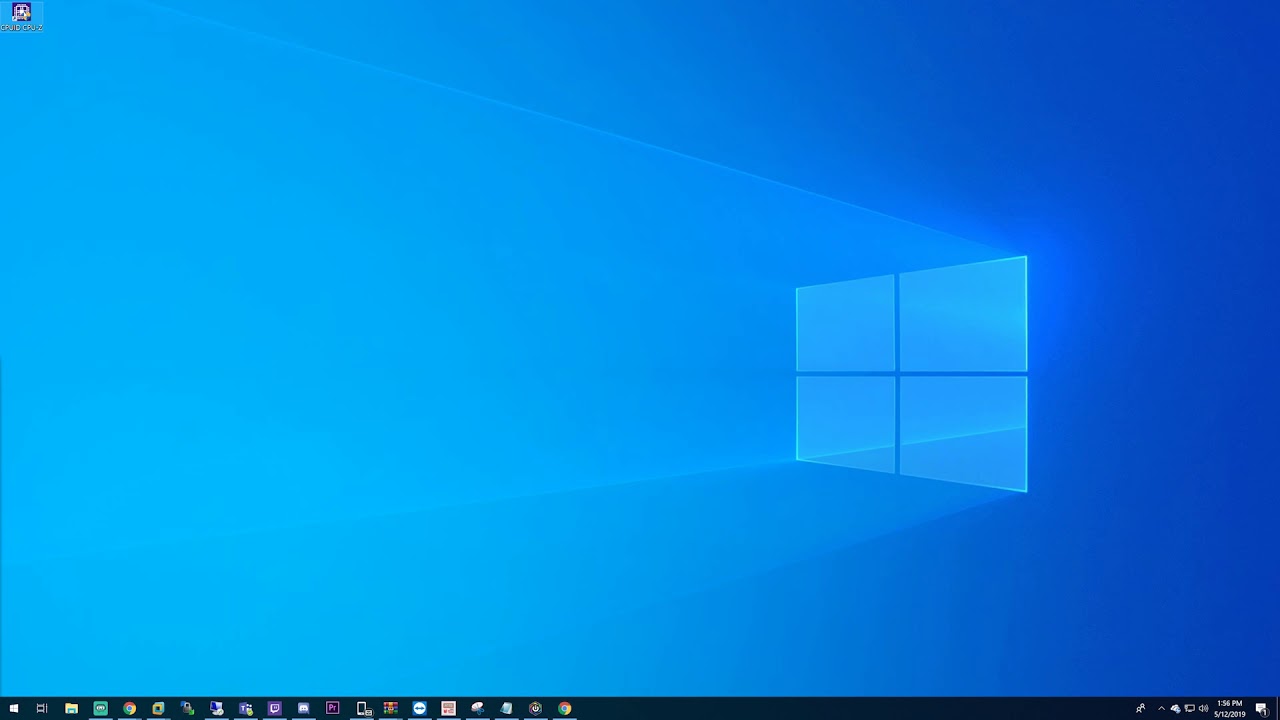Open the Your Phone app icon
The image size is (1280, 720).
(364, 708)
